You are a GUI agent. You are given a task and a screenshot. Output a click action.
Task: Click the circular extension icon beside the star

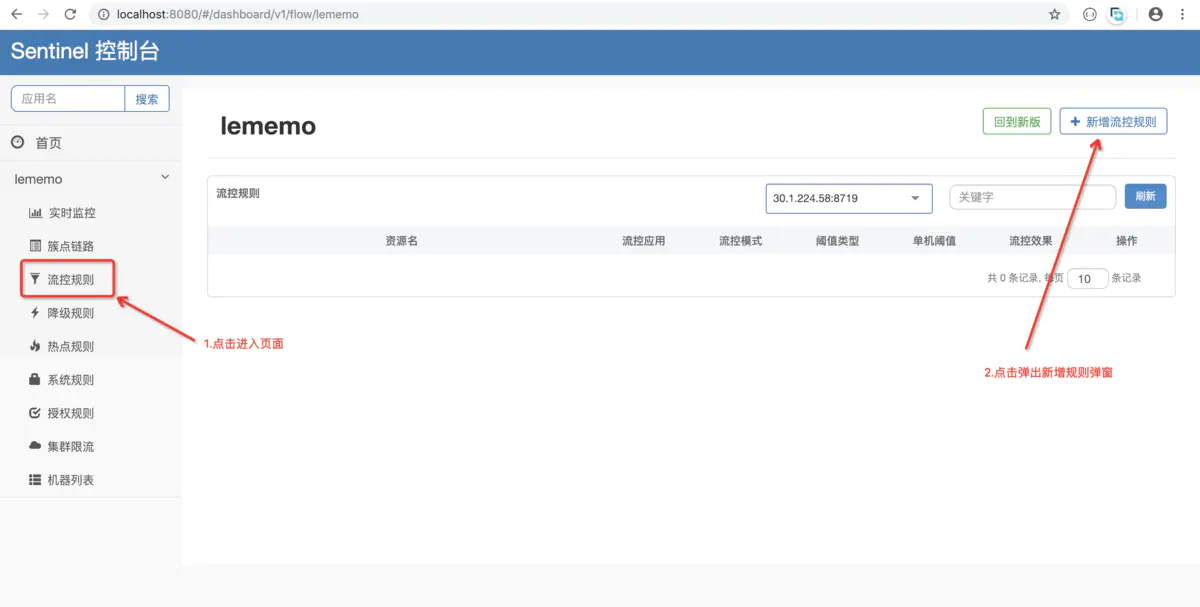[1090, 15]
